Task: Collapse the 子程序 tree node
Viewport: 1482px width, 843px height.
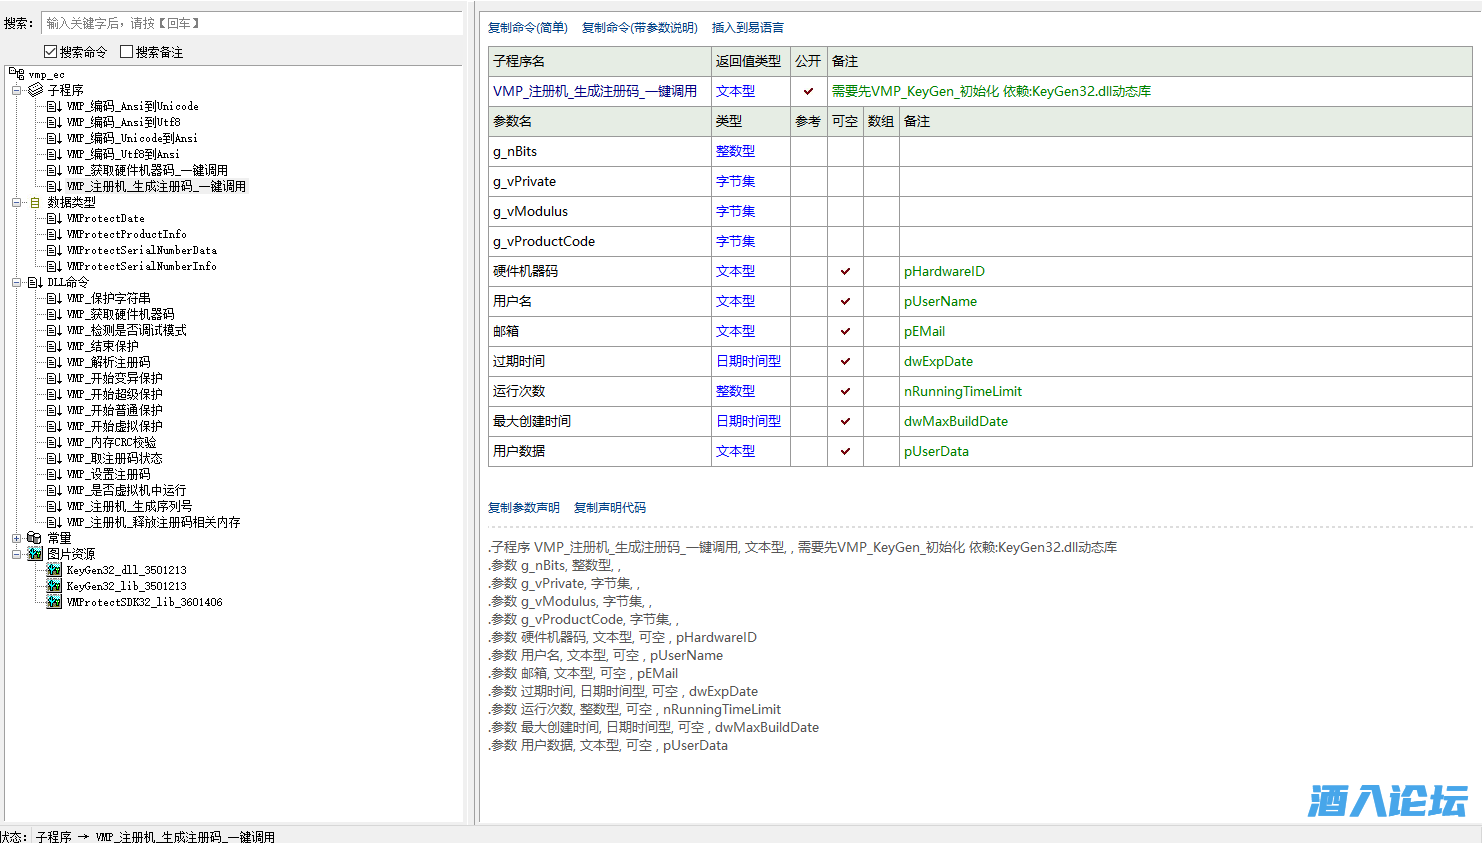Action: pos(17,90)
